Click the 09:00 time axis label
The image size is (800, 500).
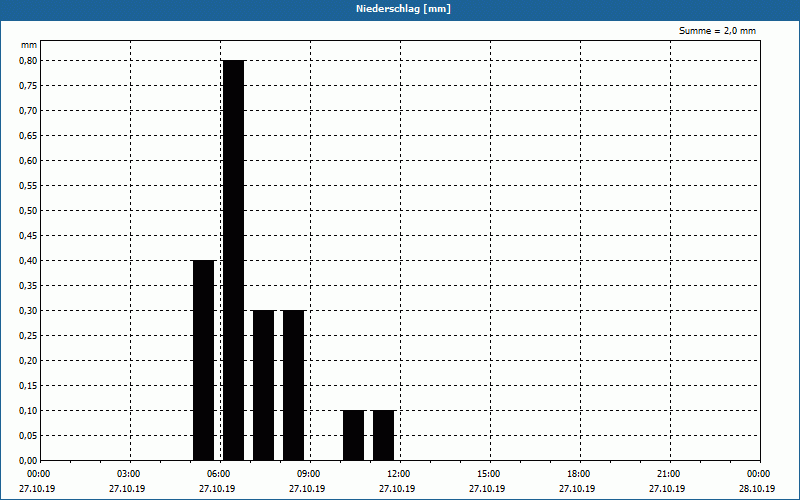click(308, 474)
